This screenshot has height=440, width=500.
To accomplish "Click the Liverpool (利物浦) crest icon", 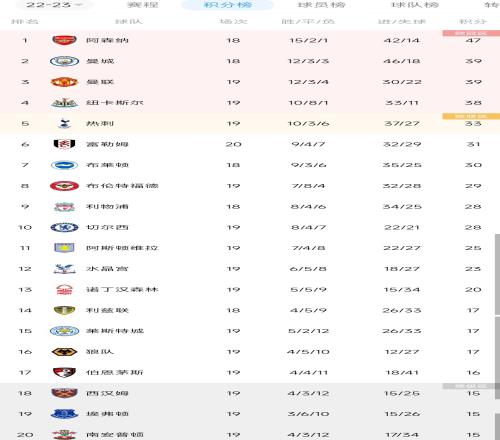I will click(x=64, y=207).
